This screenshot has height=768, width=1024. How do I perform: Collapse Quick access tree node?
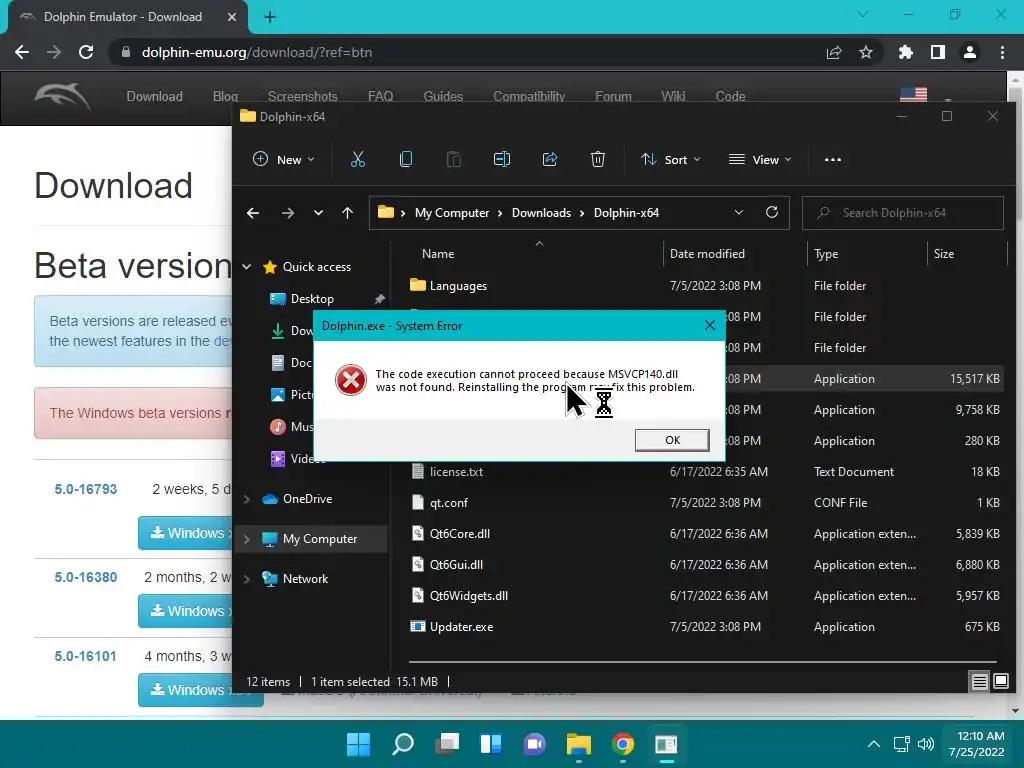click(247, 266)
